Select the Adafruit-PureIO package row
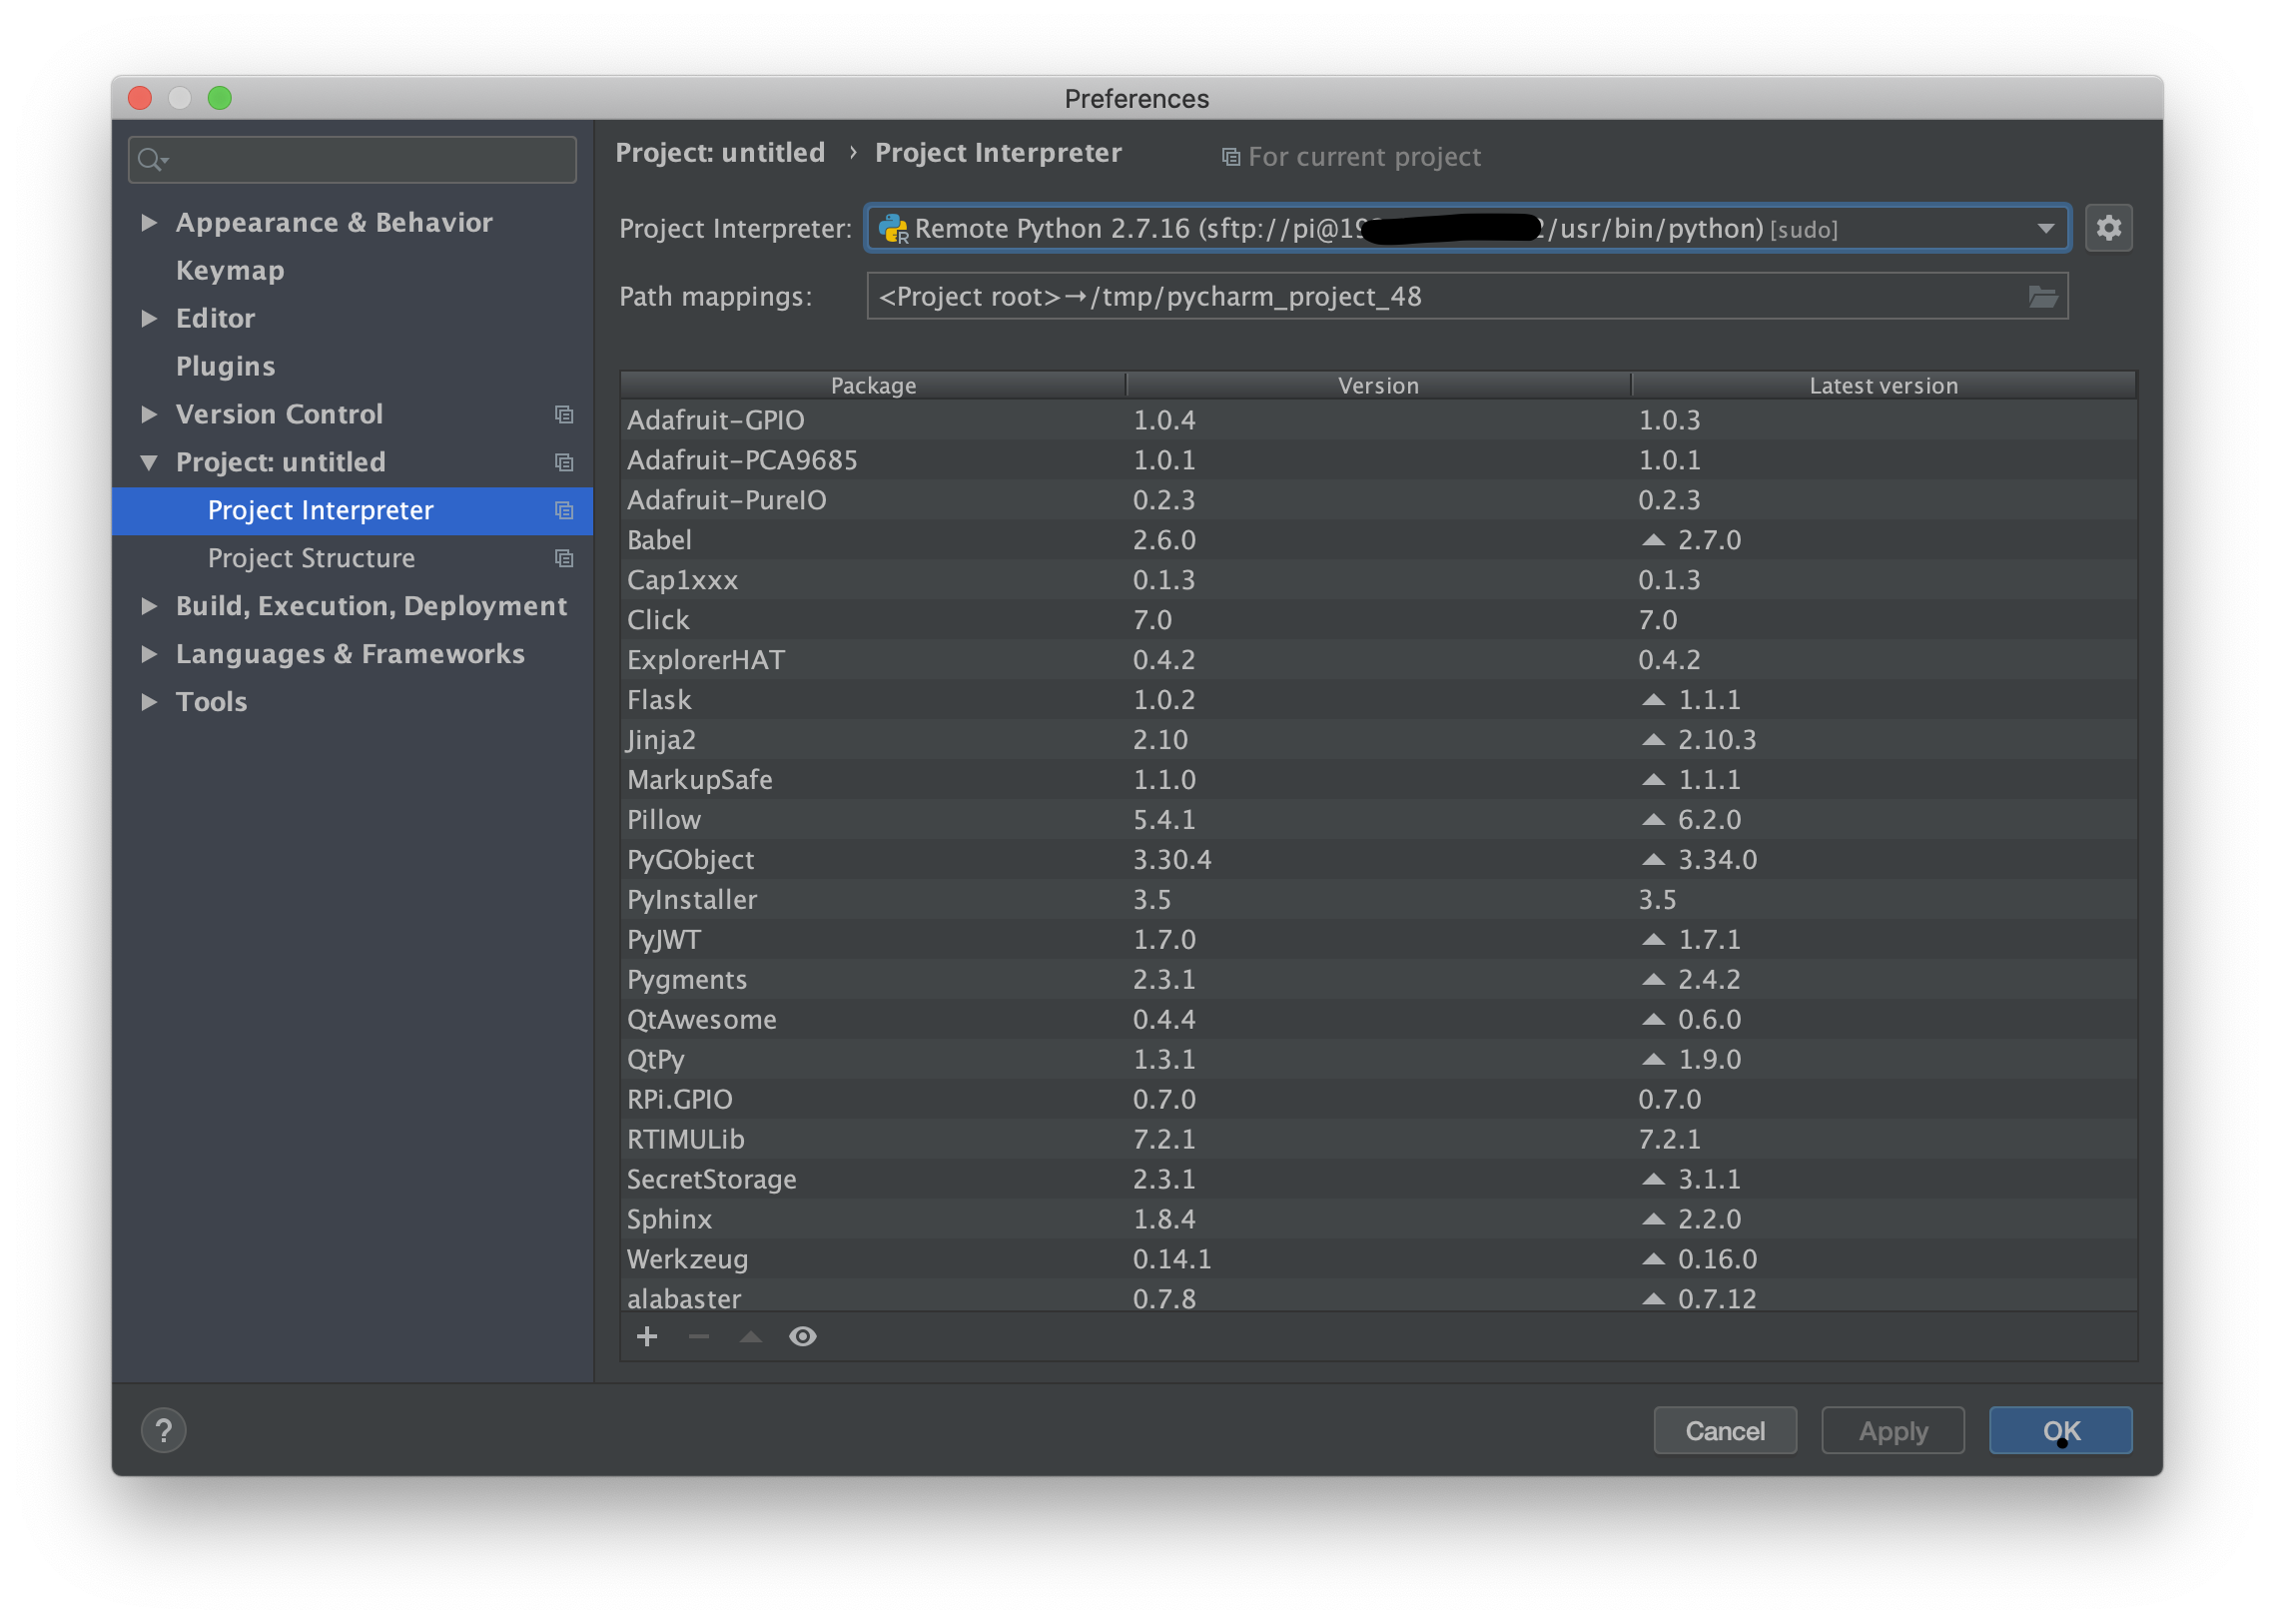 click(x=1378, y=500)
